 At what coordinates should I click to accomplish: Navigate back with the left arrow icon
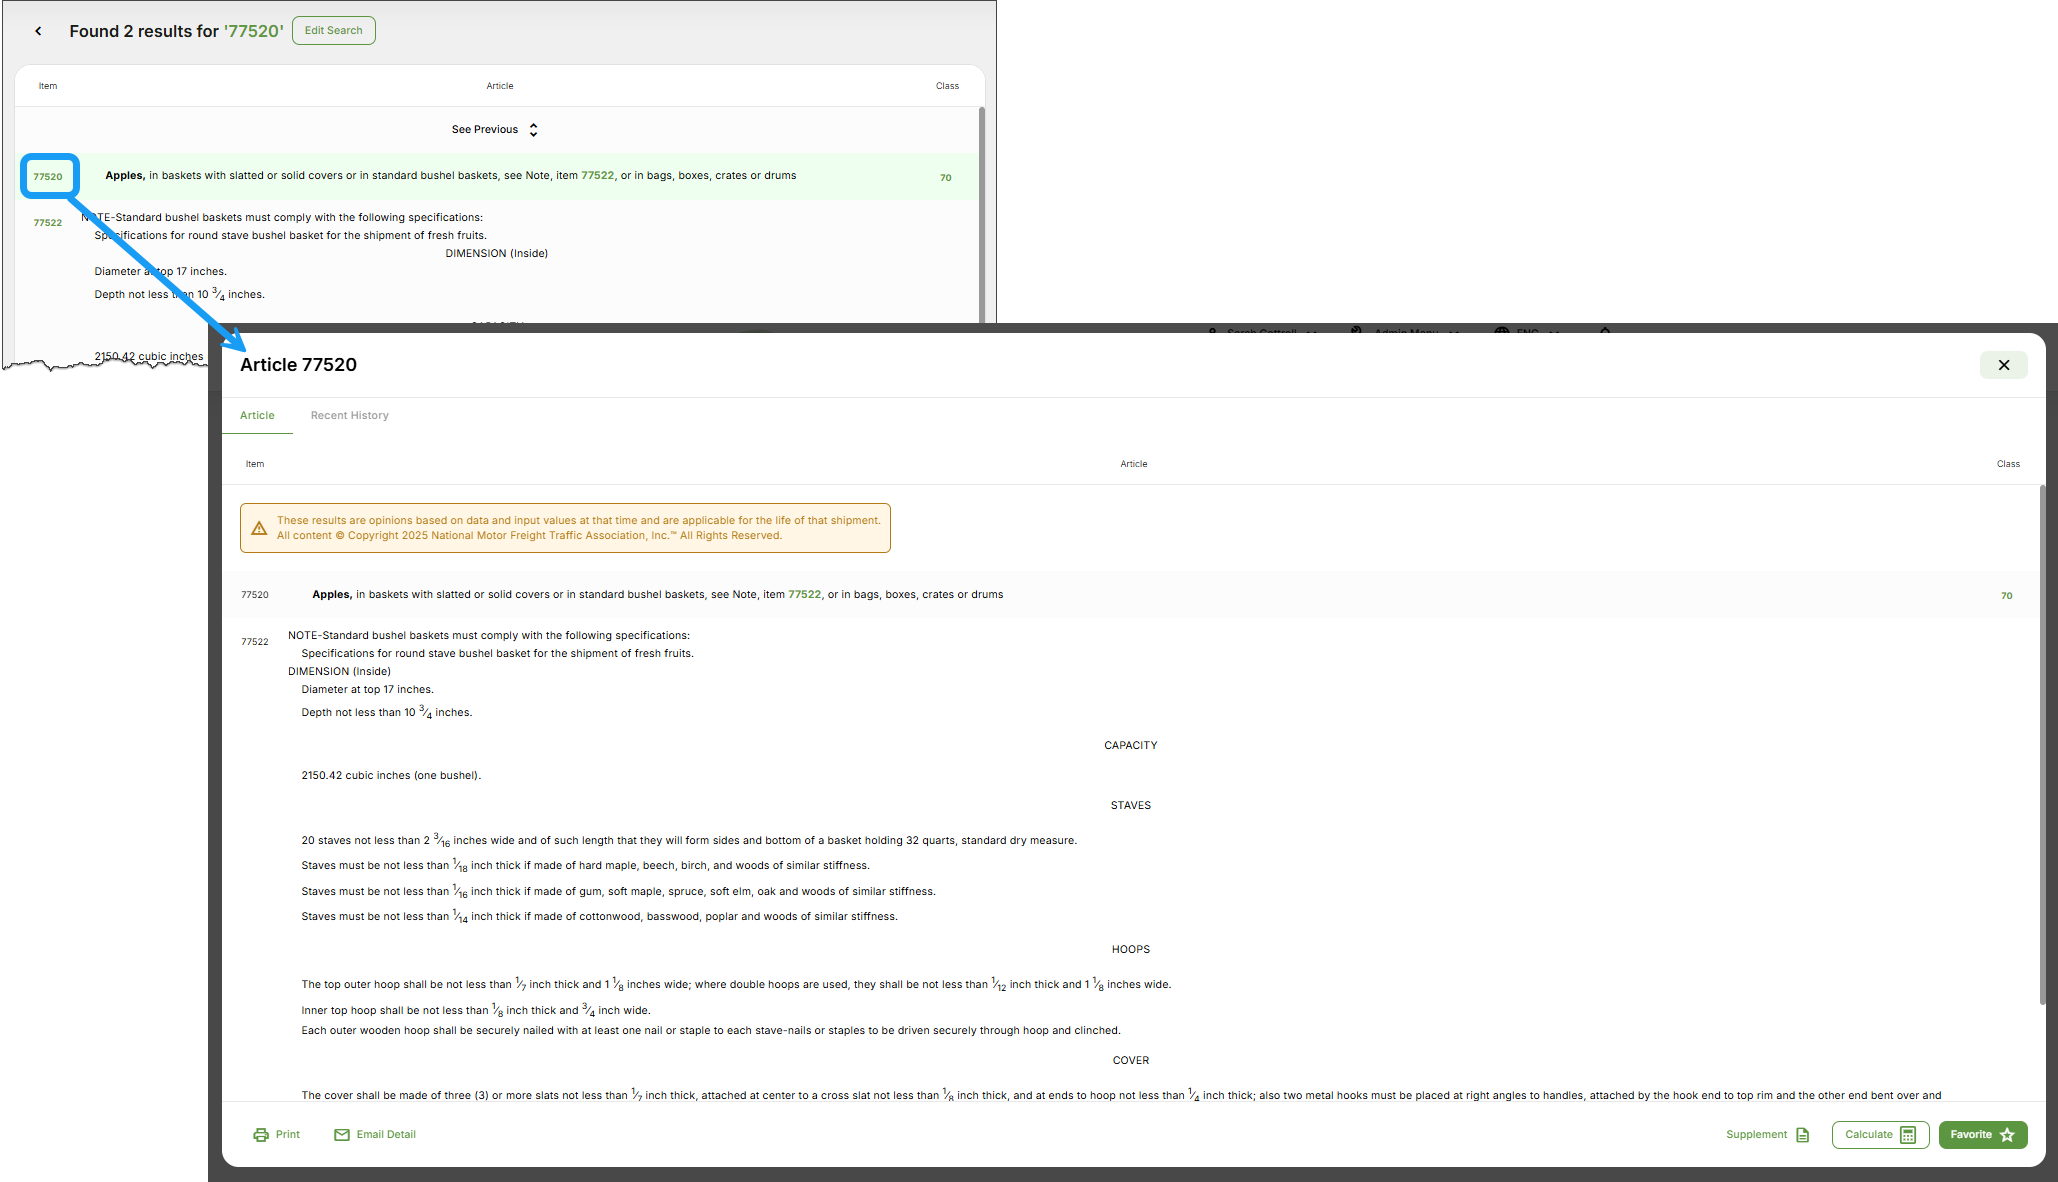pyautogui.click(x=38, y=30)
